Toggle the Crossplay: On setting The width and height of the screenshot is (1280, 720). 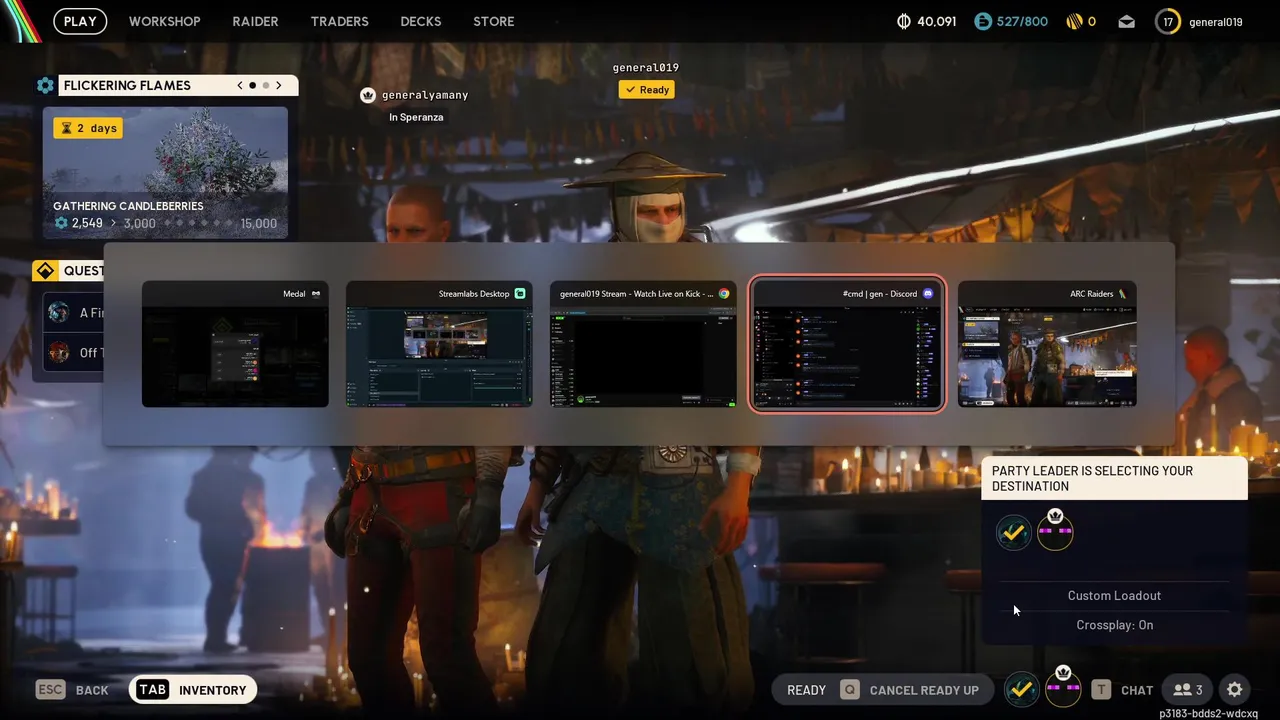(x=1114, y=625)
